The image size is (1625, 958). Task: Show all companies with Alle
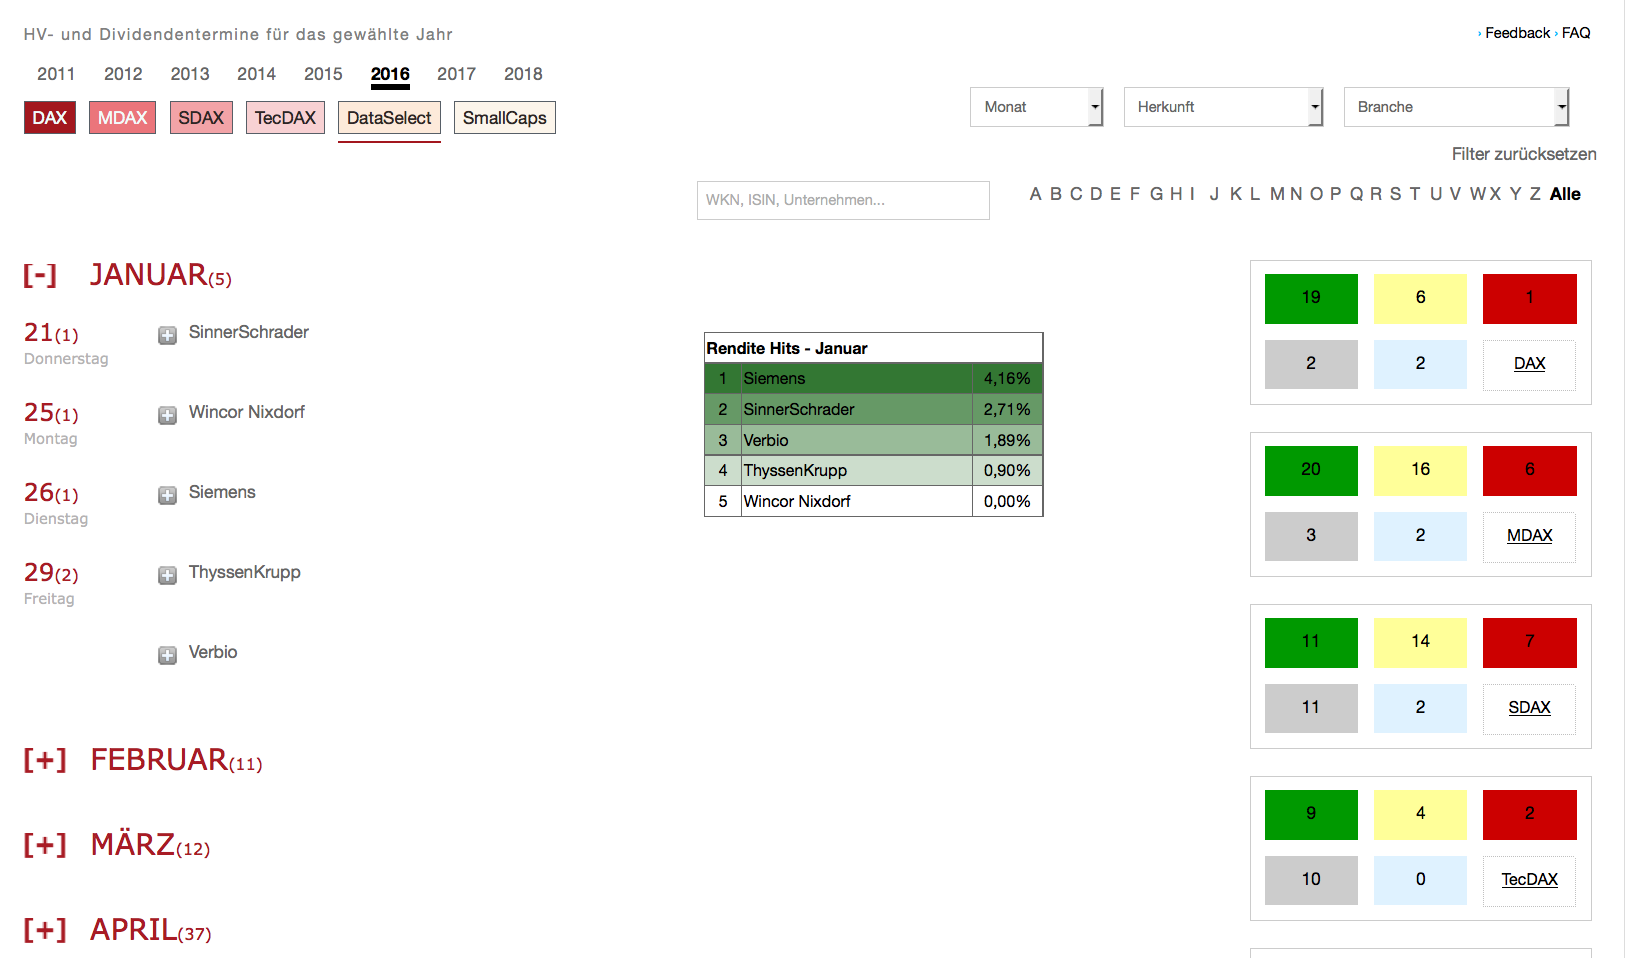coord(1565,194)
